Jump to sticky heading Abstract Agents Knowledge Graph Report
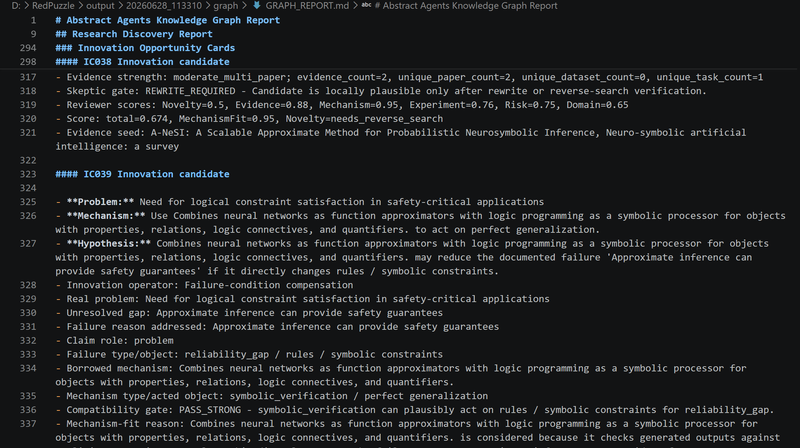Viewport: 800px width, 448px height. click(168, 20)
